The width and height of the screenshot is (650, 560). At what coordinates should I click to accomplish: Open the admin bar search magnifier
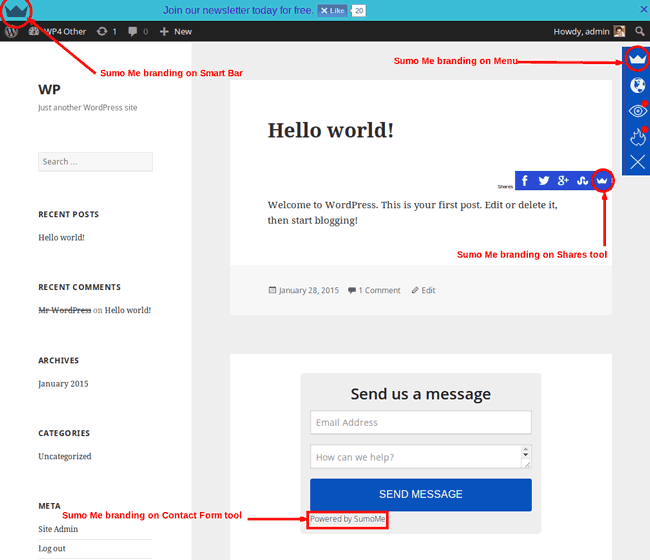click(x=640, y=32)
